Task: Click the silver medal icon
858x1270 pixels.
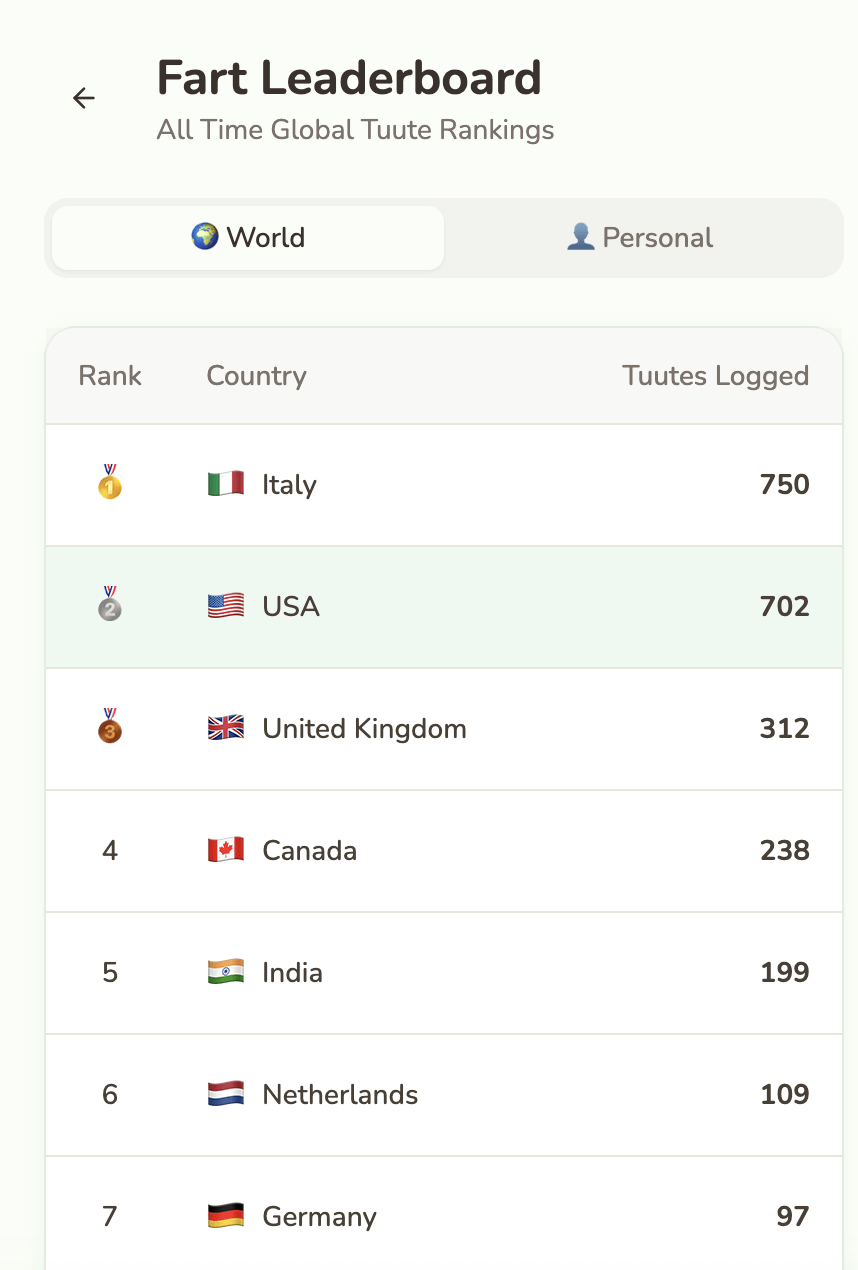Action: point(110,605)
